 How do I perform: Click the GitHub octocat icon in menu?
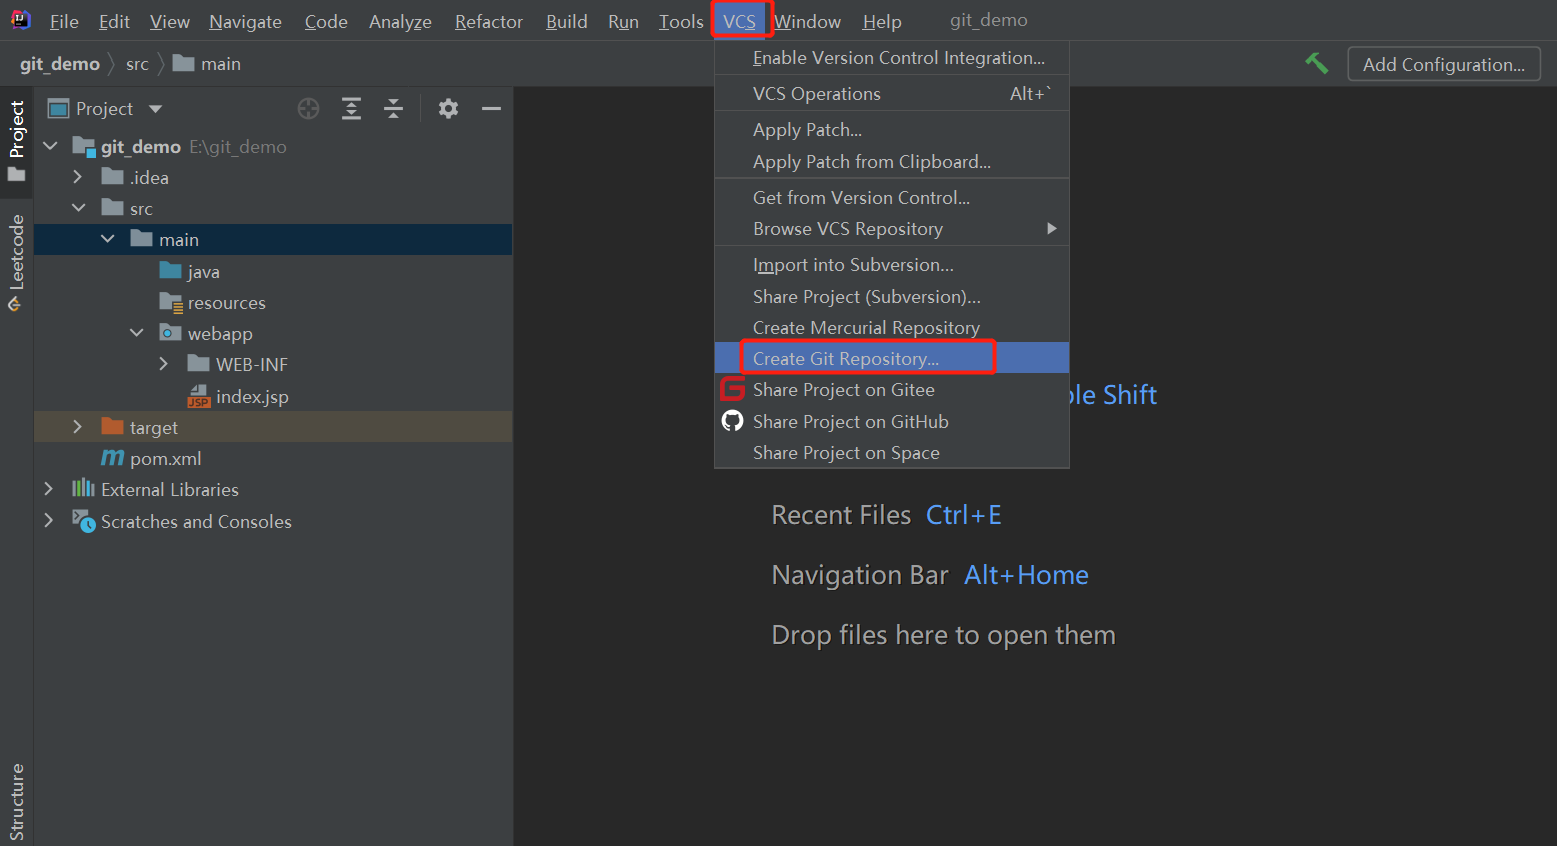pyautogui.click(x=733, y=421)
